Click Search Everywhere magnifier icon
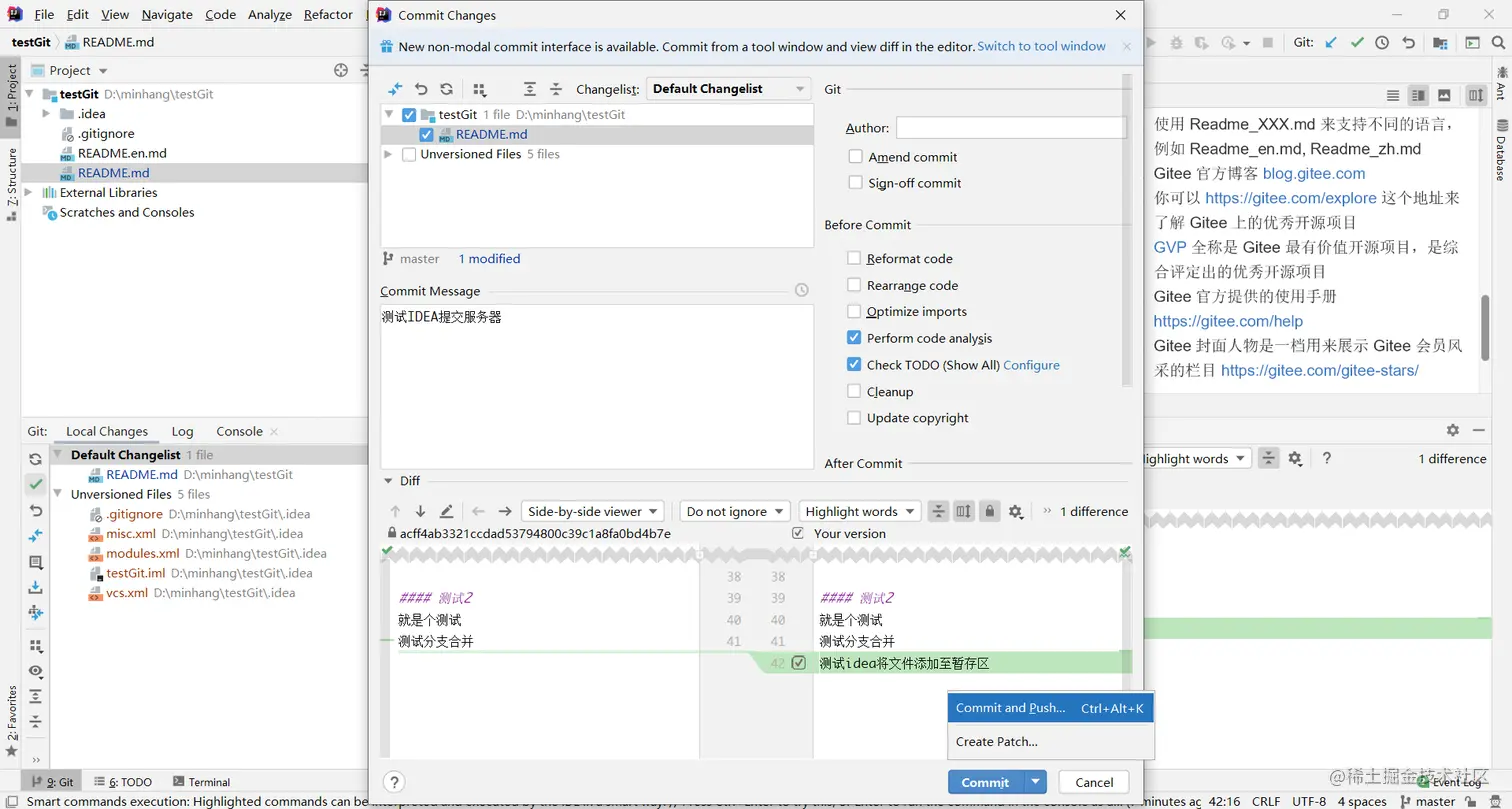1512x809 pixels. click(1497, 43)
